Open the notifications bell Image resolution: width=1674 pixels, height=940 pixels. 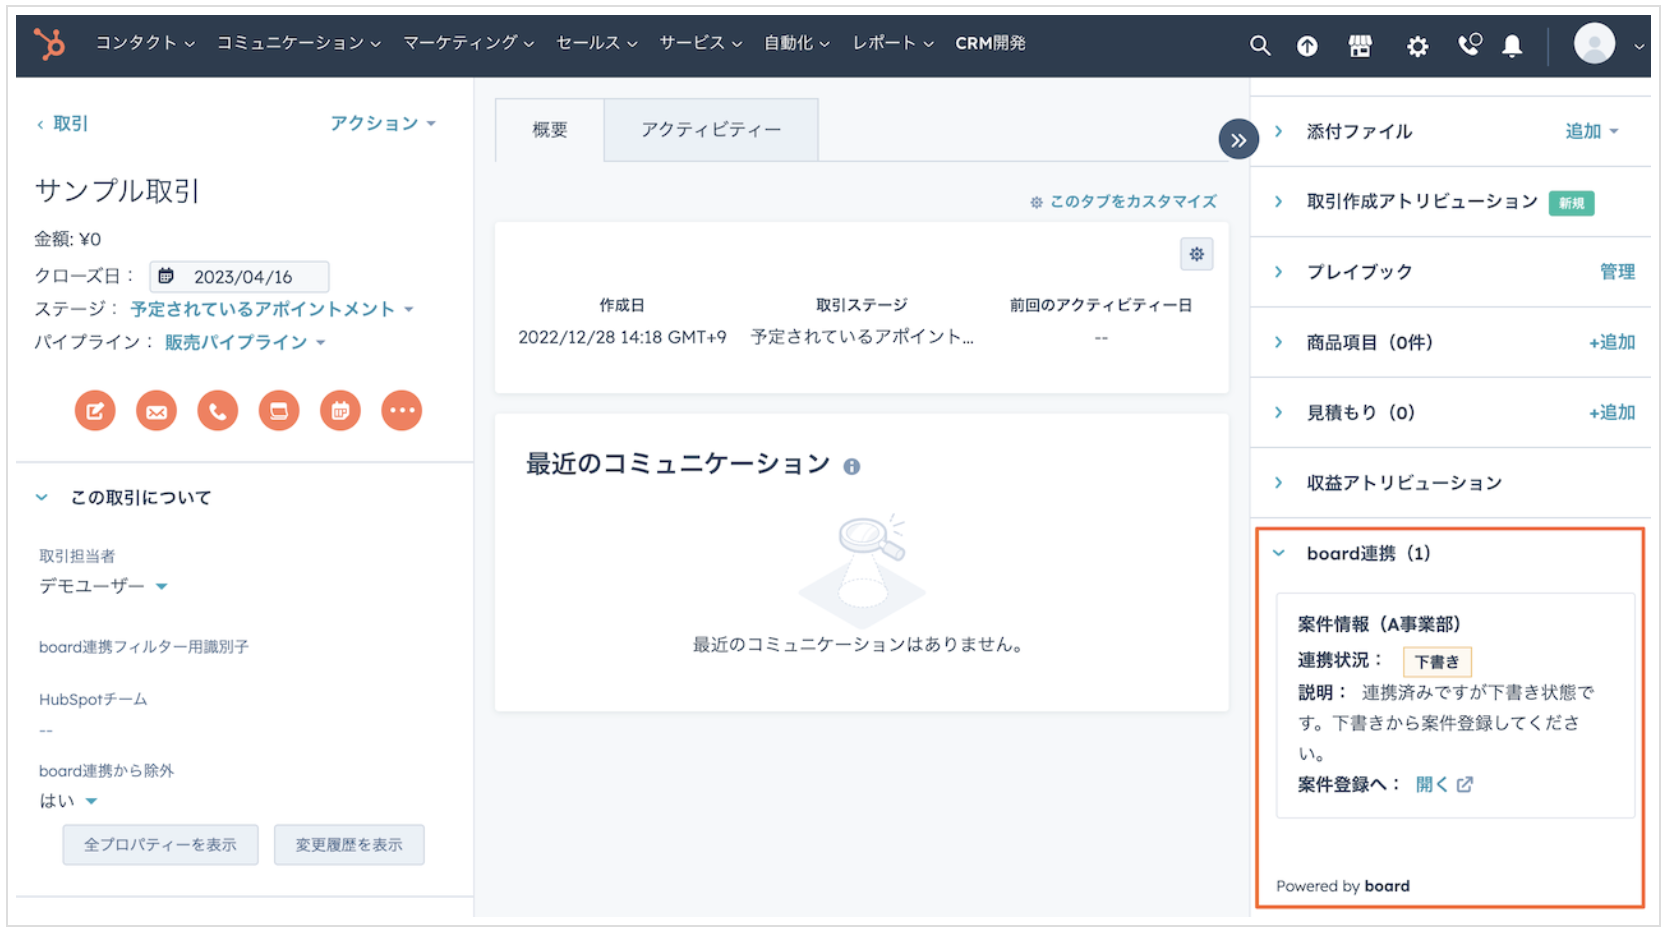[1512, 46]
